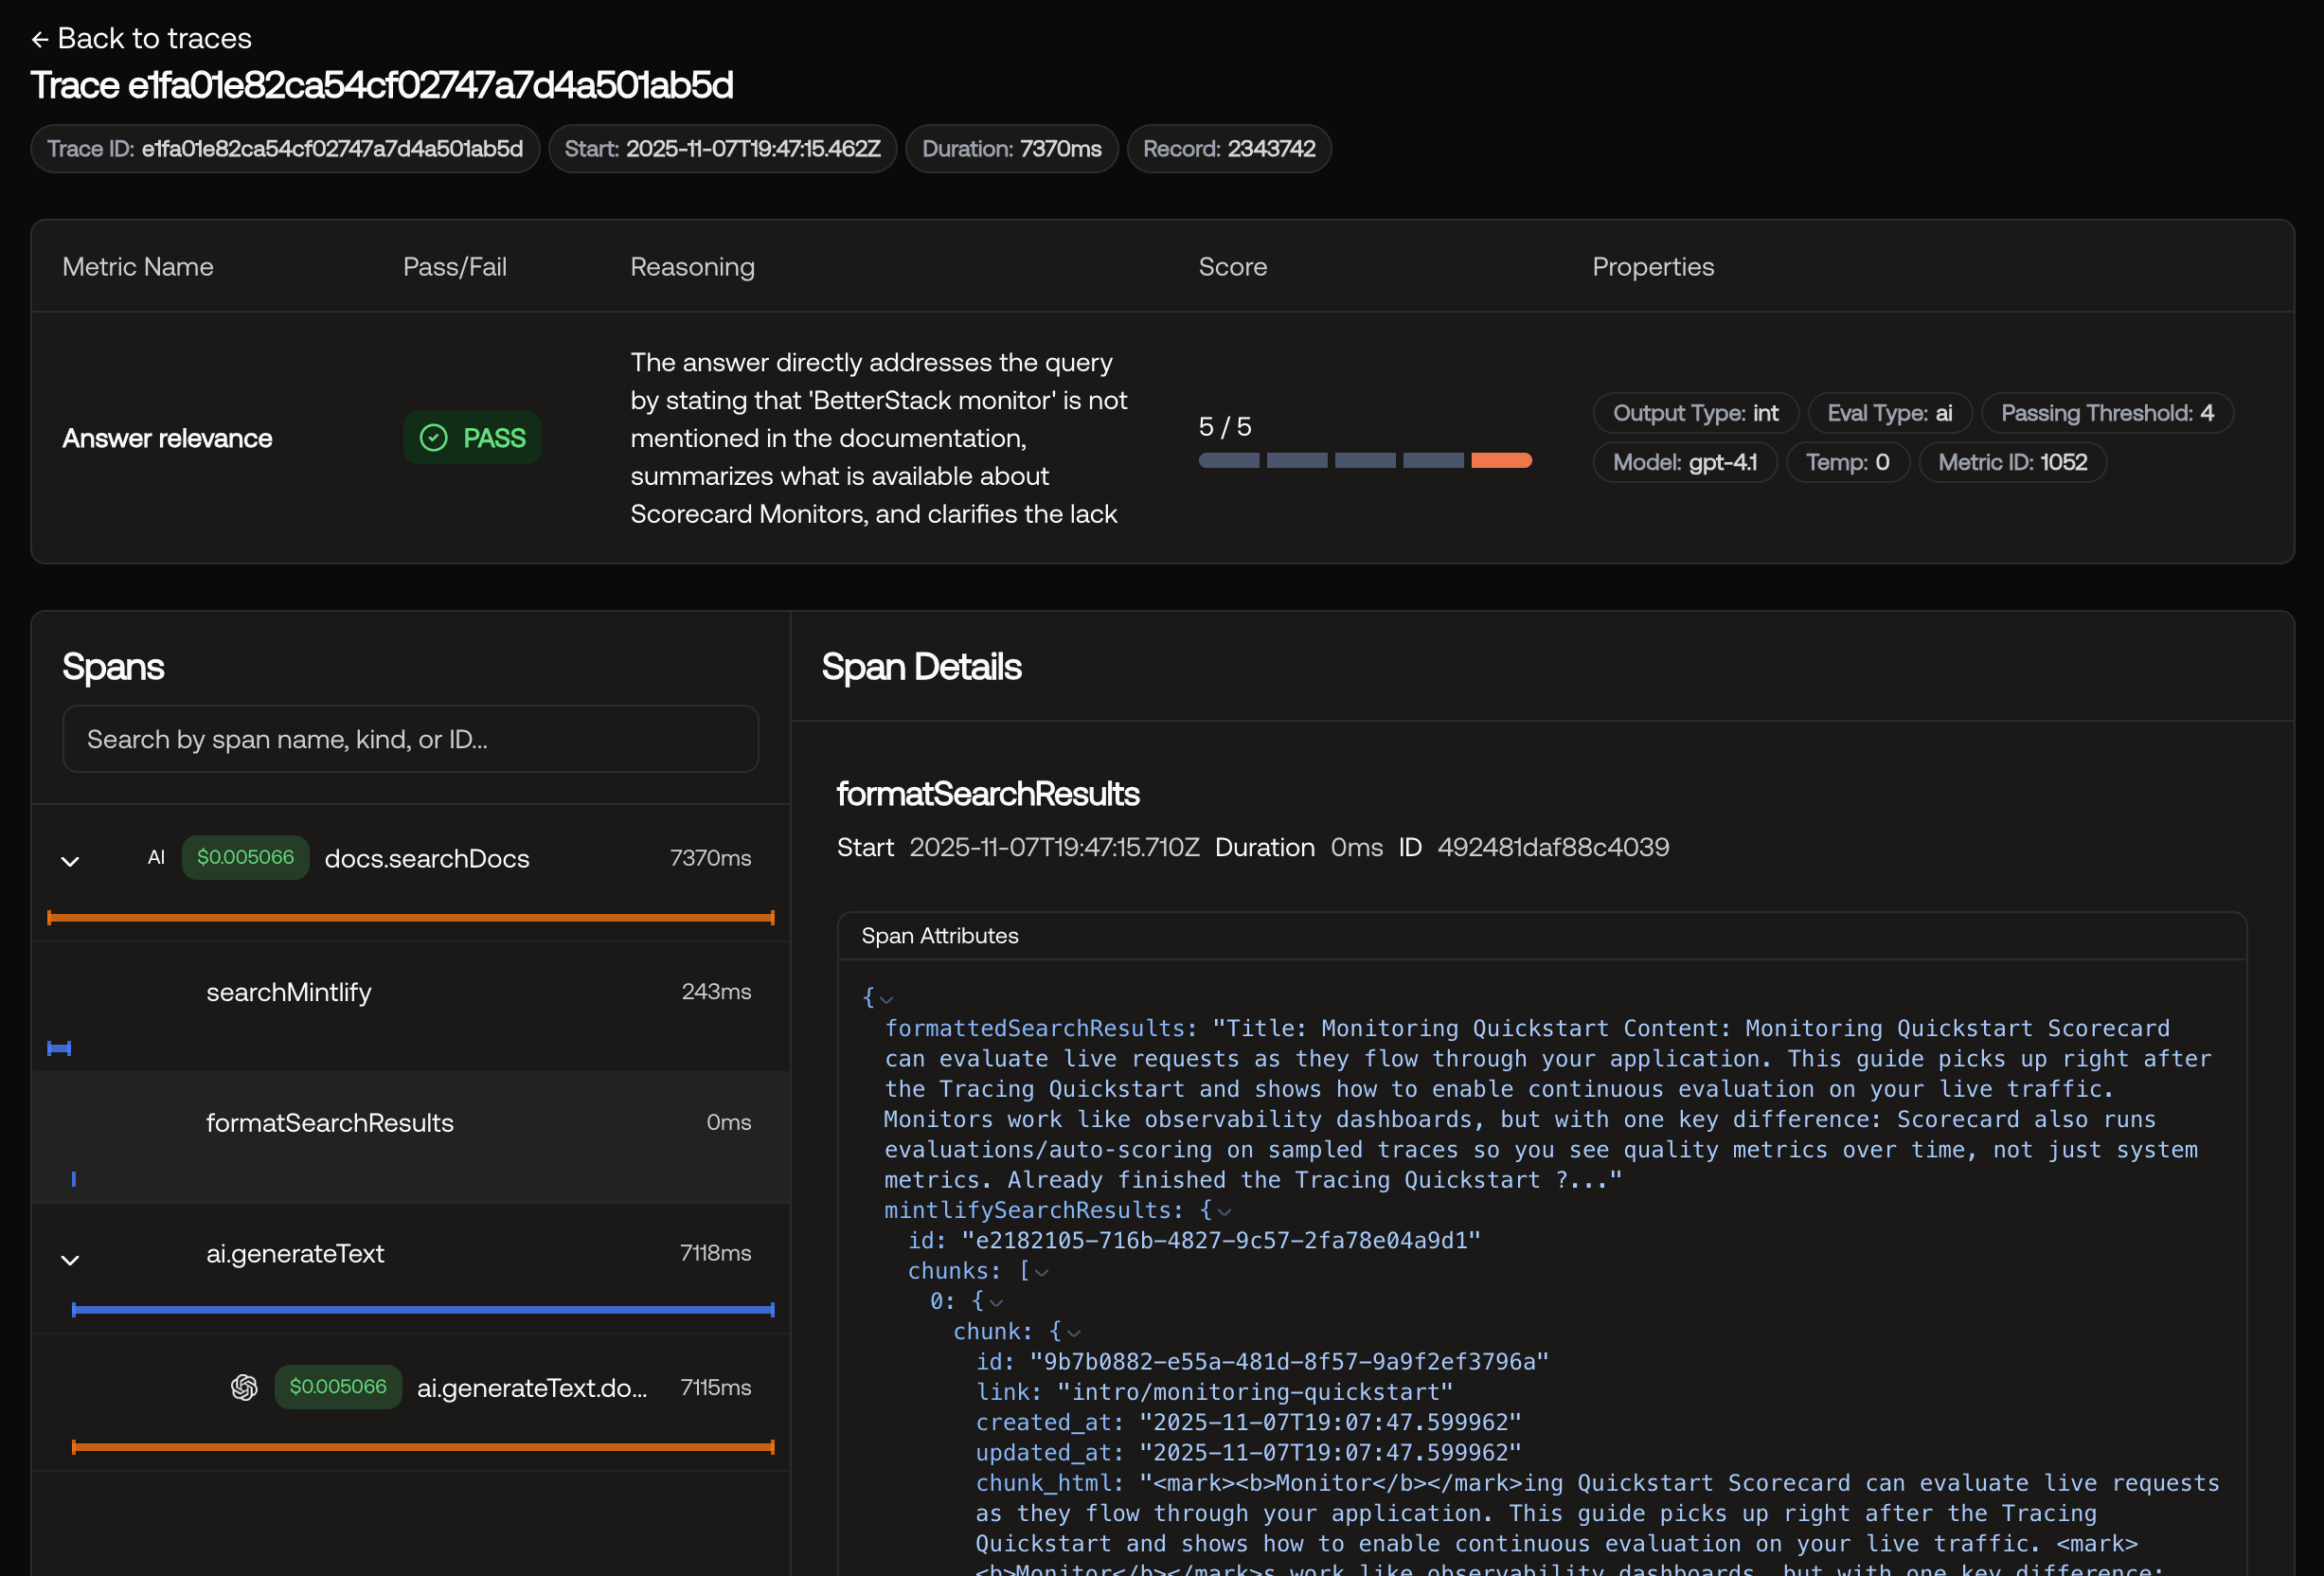
Task: Click the Model: gpt-4.1 chip
Action: coord(1685,462)
